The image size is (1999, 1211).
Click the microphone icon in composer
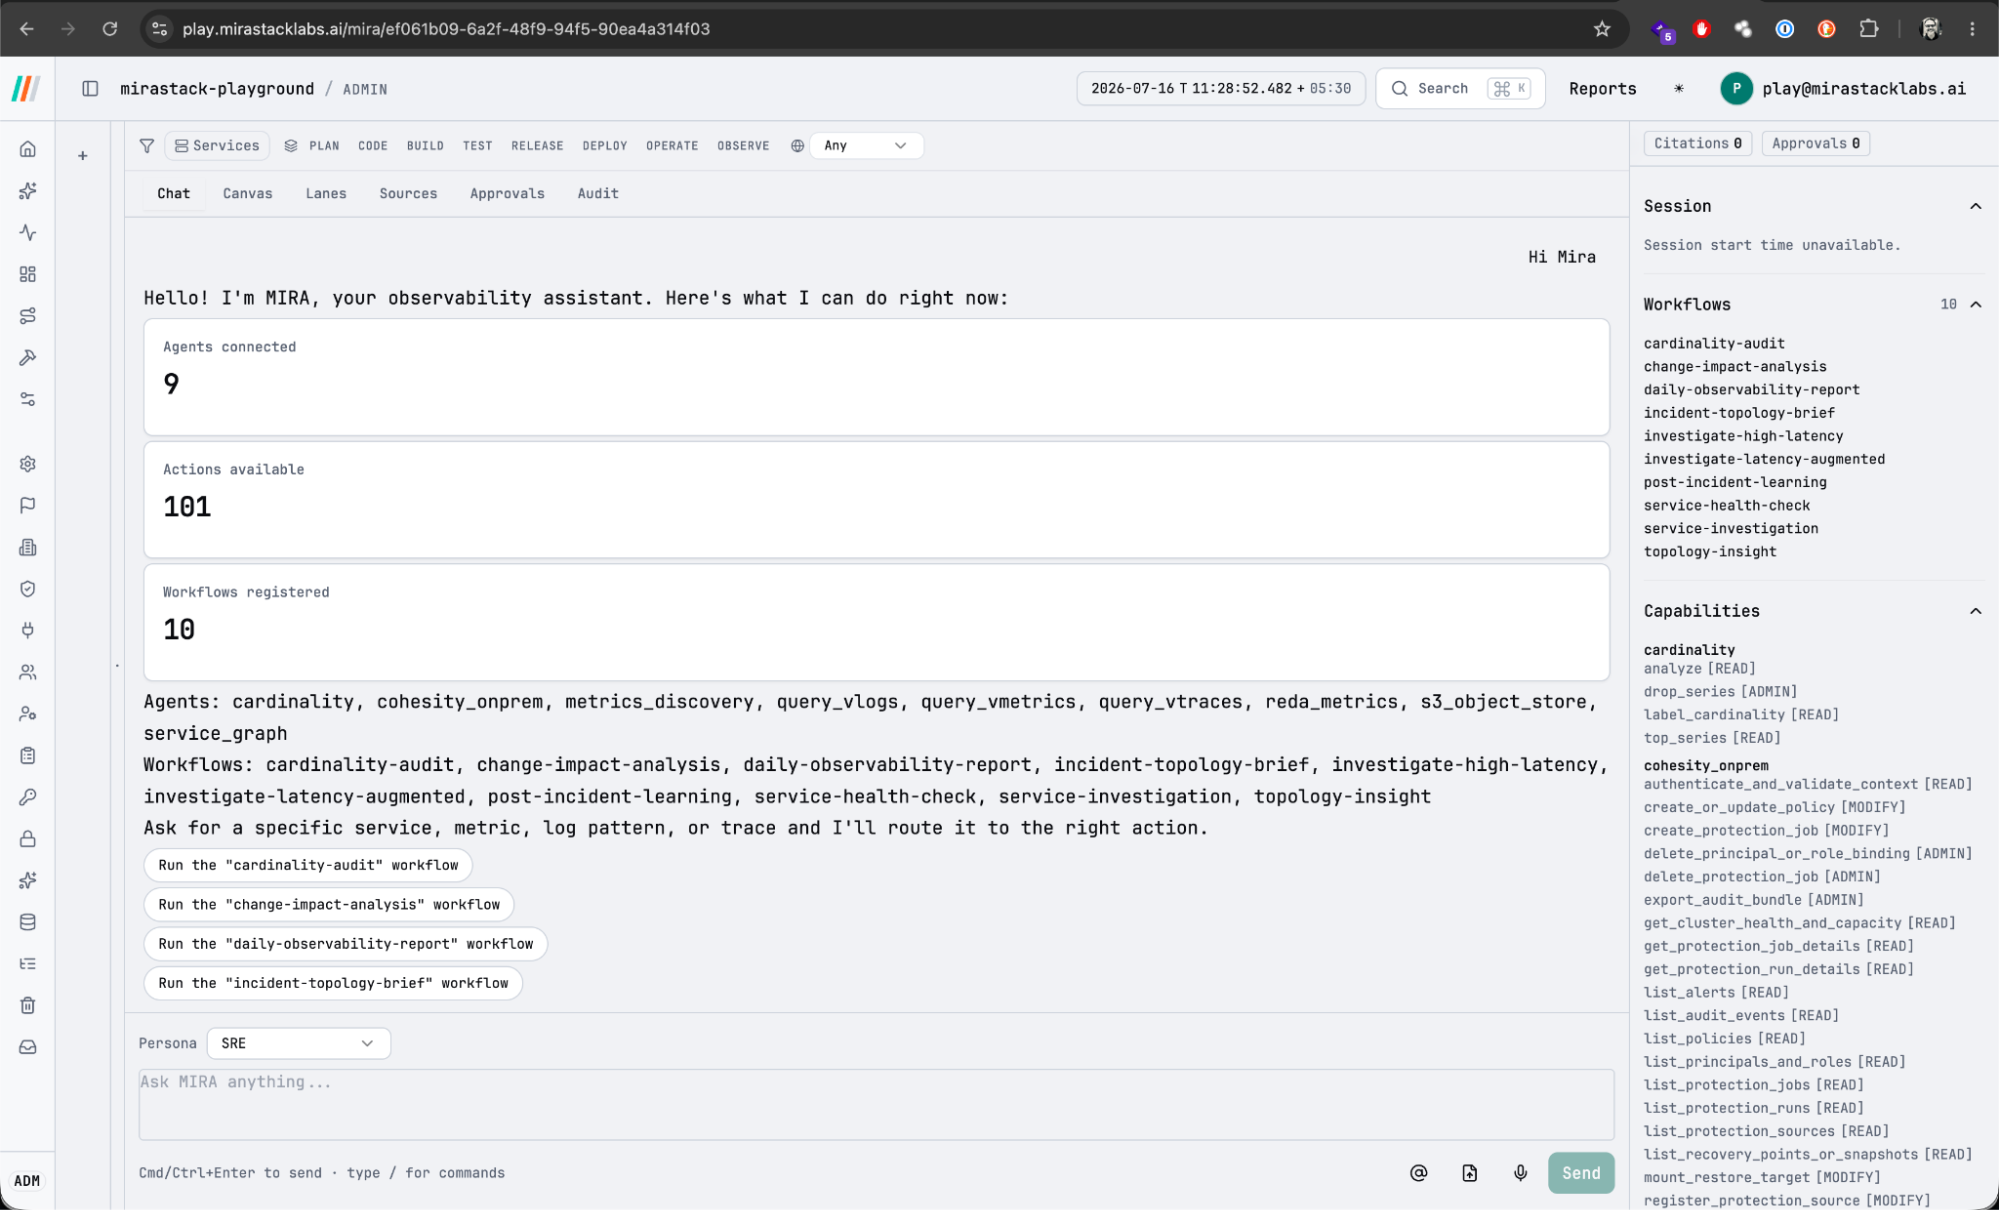point(1520,1173)
